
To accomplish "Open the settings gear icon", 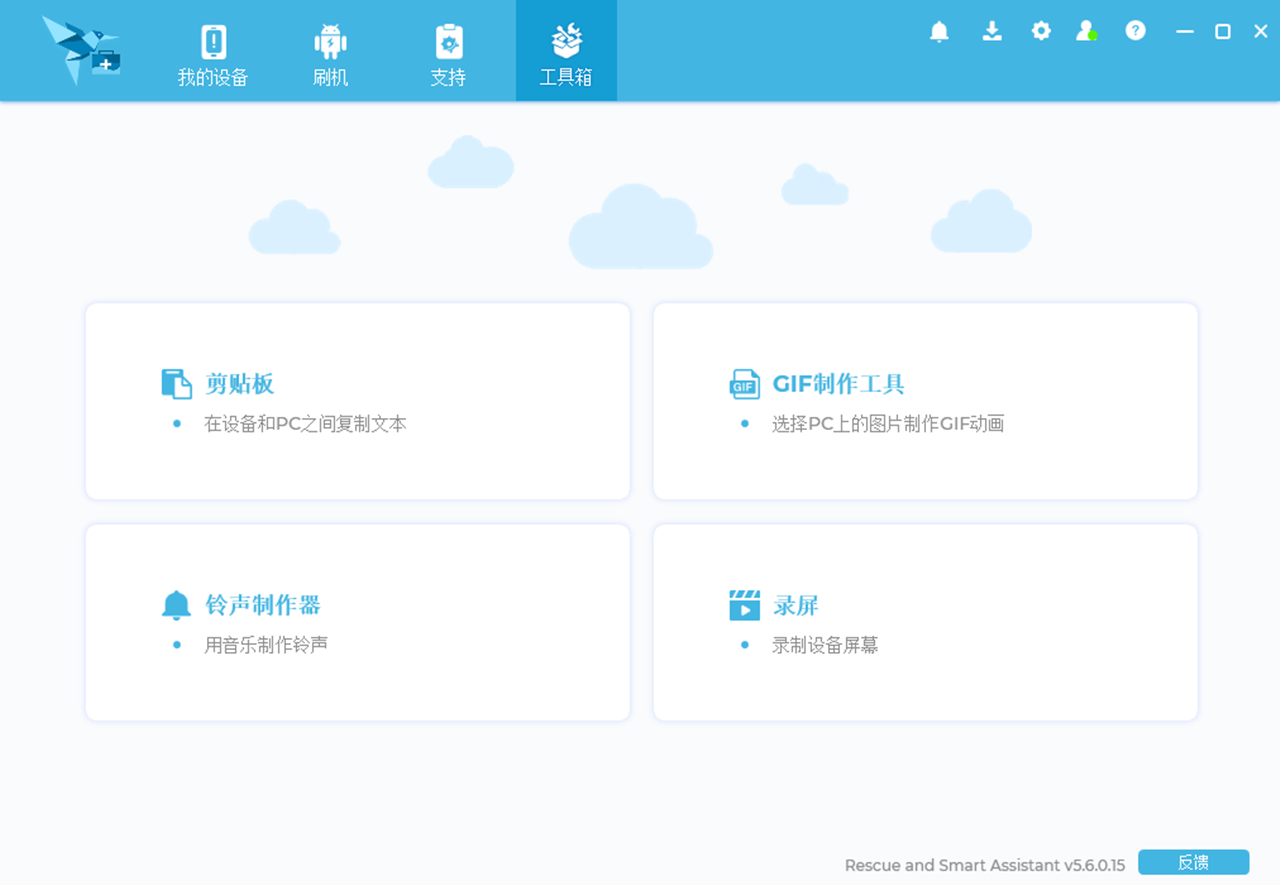I will [x=1041, y=31].
